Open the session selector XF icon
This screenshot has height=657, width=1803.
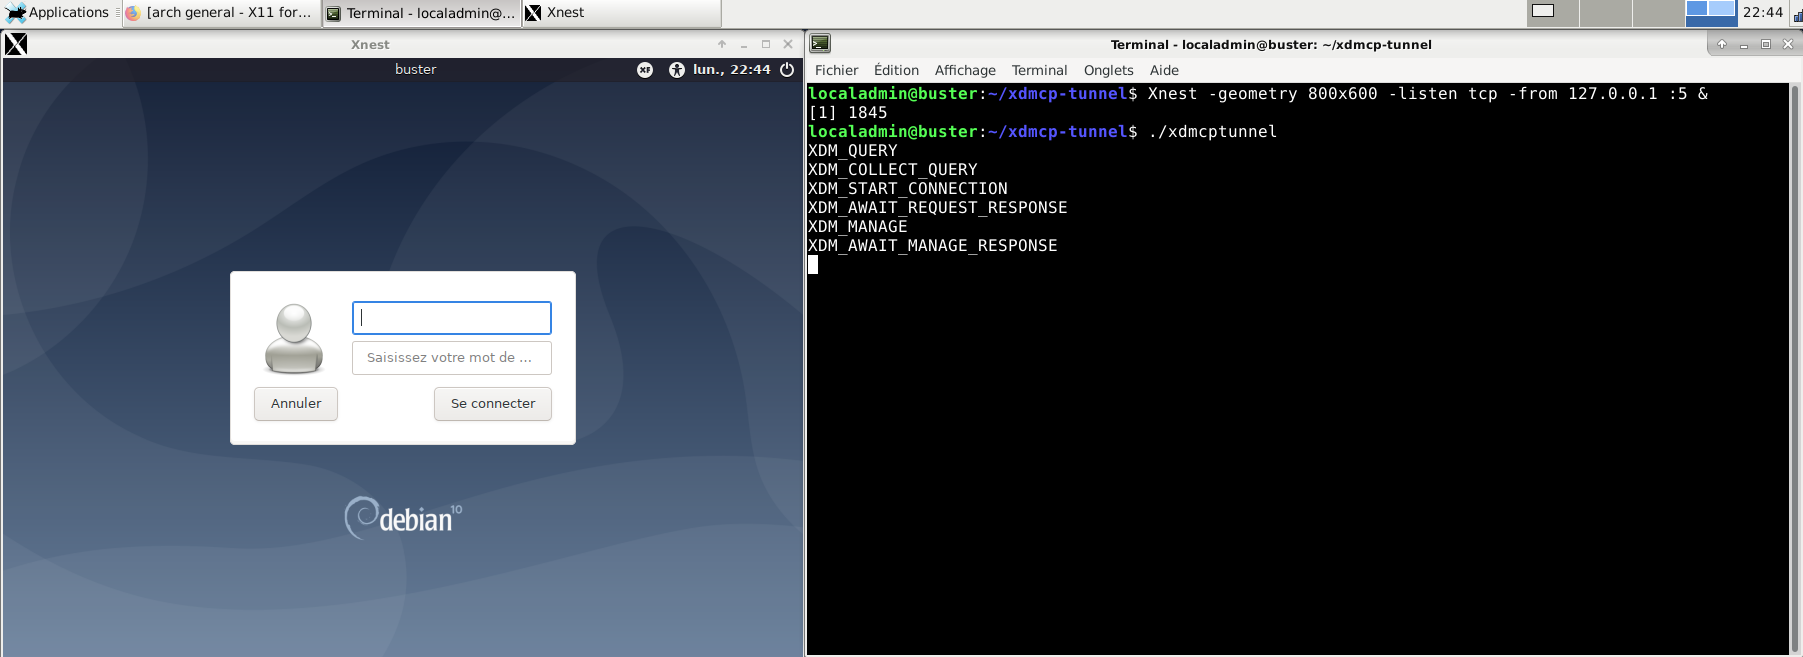click(x=645, y=70)
